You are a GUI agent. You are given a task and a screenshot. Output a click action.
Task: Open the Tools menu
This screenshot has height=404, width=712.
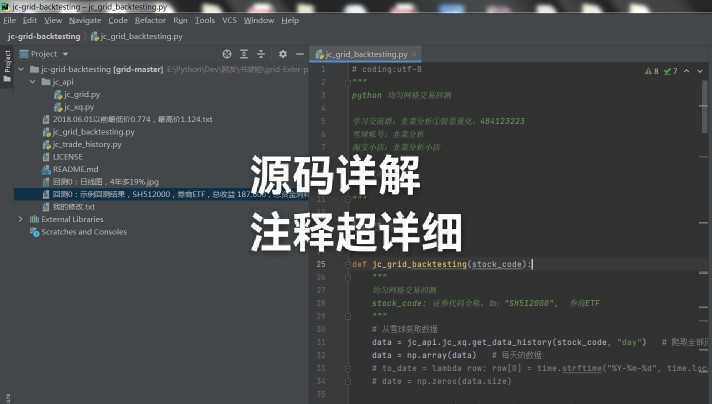pos(205,20)
